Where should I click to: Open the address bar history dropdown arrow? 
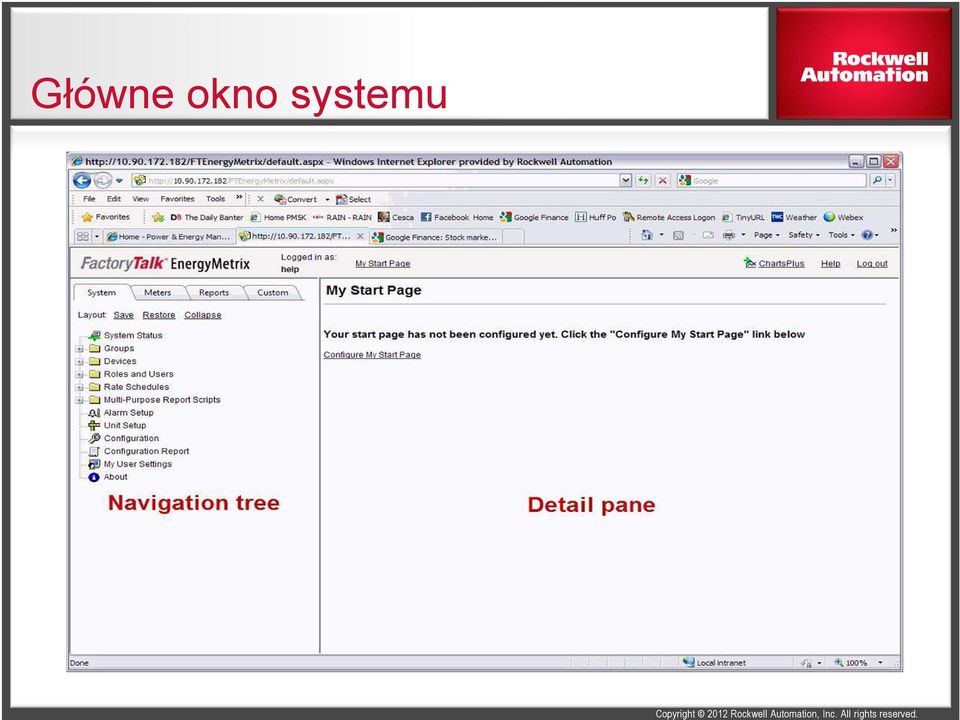coord(625,181)
